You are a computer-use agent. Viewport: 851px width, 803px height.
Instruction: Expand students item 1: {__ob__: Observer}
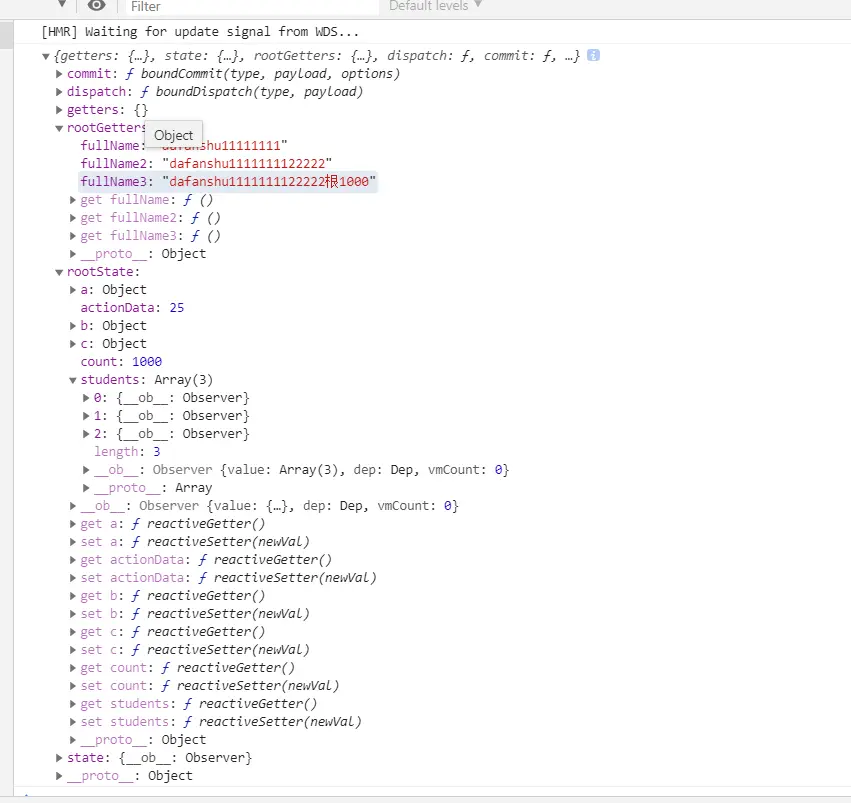tap(86, 416)
